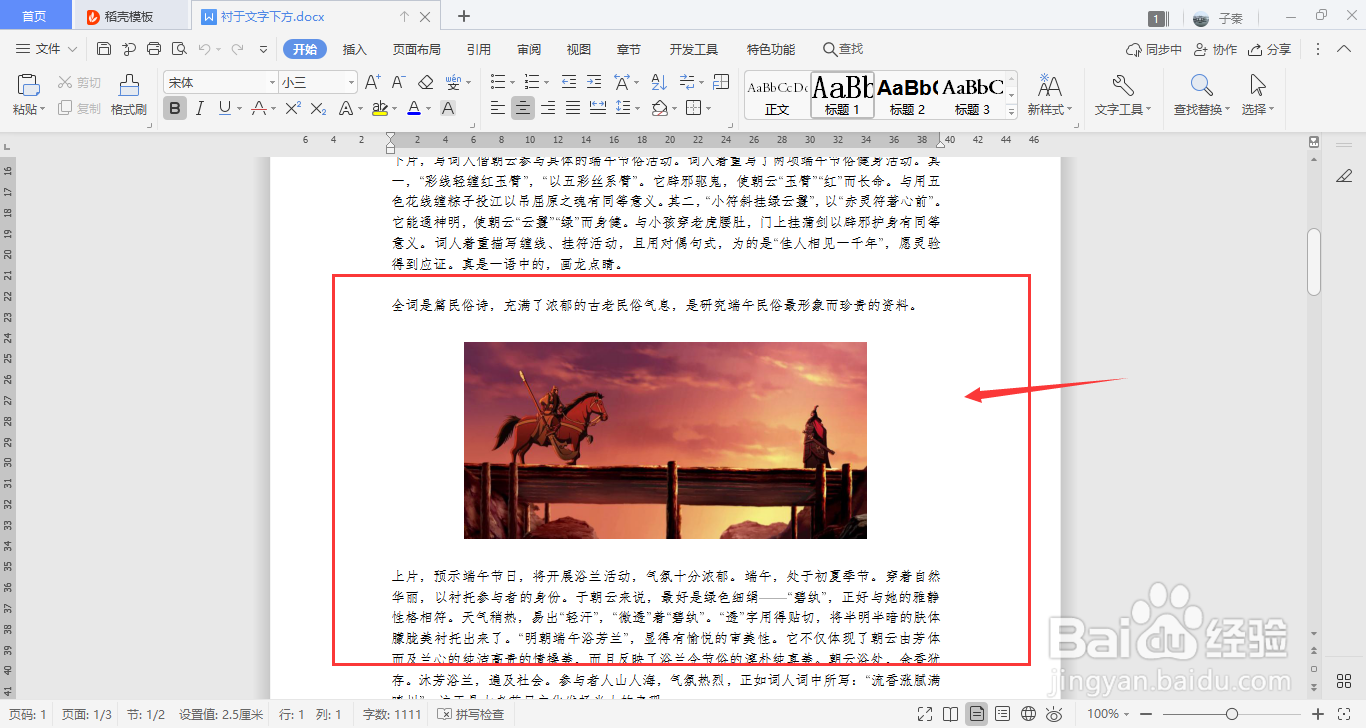This screenshot has width=1366, height=728.
Task: Apply distributed alignment
Action: (x=598, y=108)
